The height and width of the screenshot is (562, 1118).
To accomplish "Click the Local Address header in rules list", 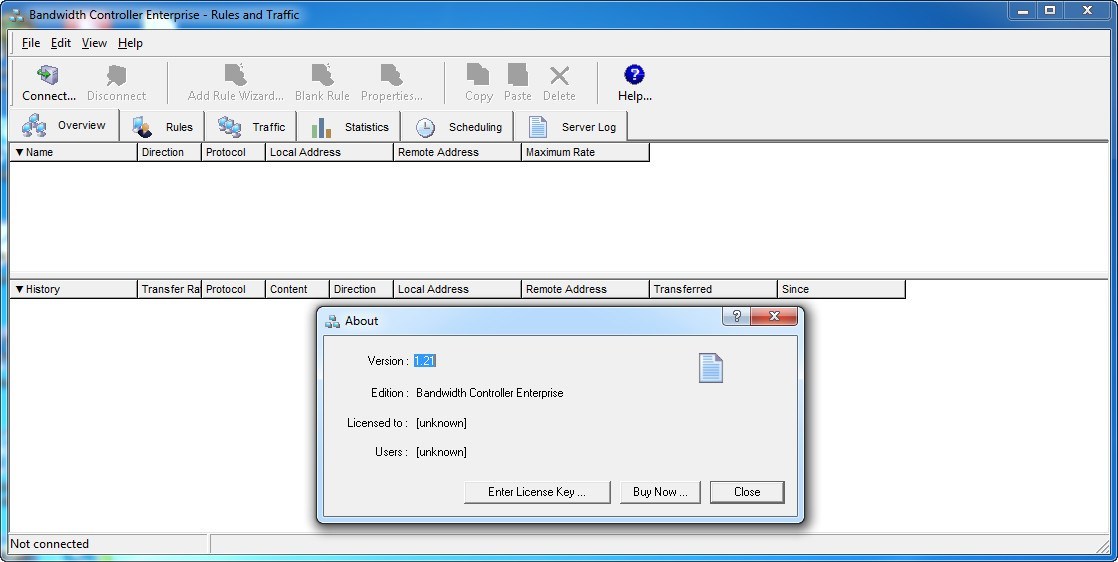I will (x=329, y=152).
